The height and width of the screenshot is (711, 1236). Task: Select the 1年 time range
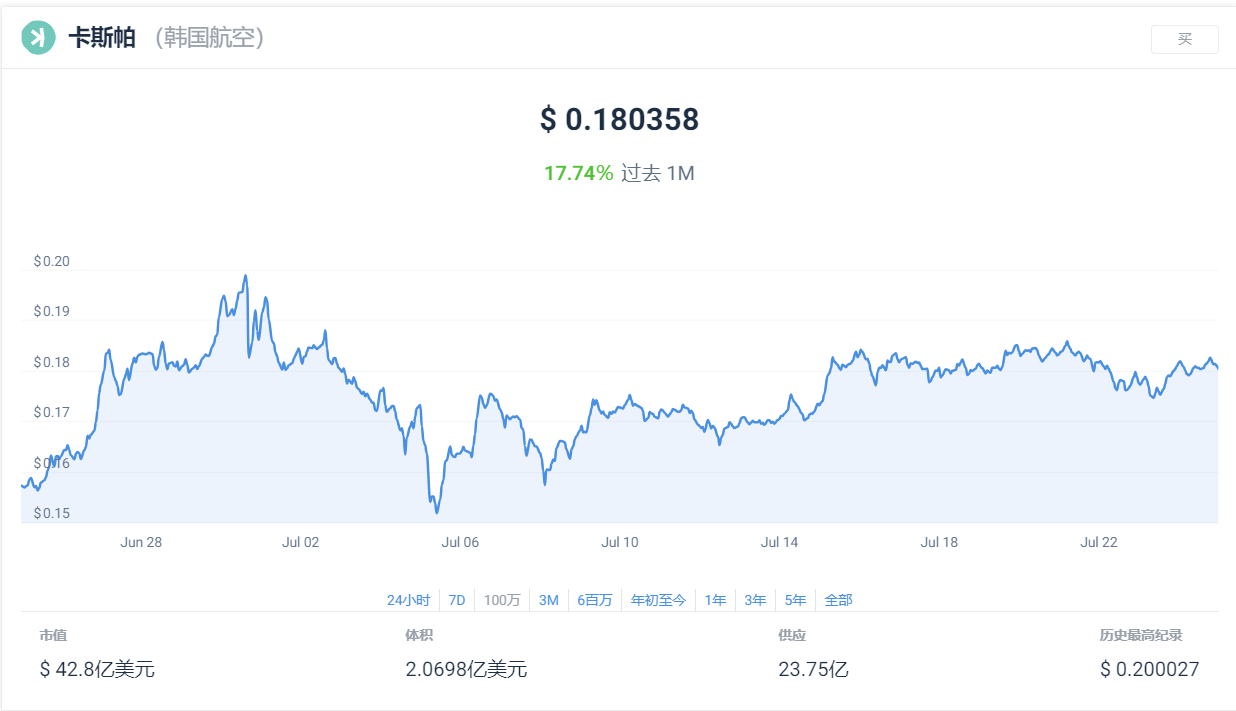click(715, 600)
